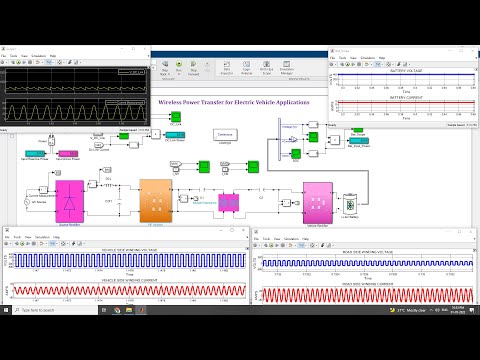
Task: Click Step Back in the Simulink toolstrip
Action: 165,68
